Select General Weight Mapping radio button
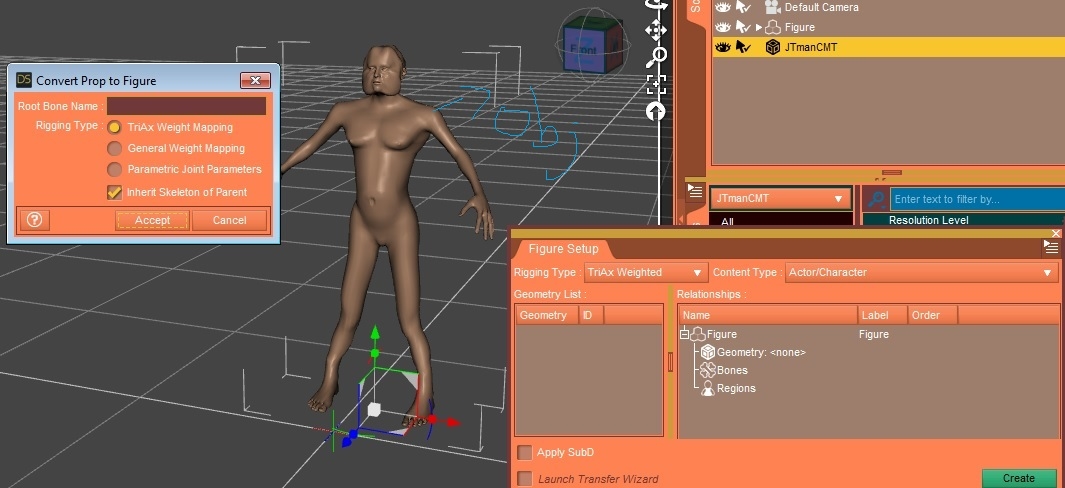 pyautogui.click(x=115, y=148)
